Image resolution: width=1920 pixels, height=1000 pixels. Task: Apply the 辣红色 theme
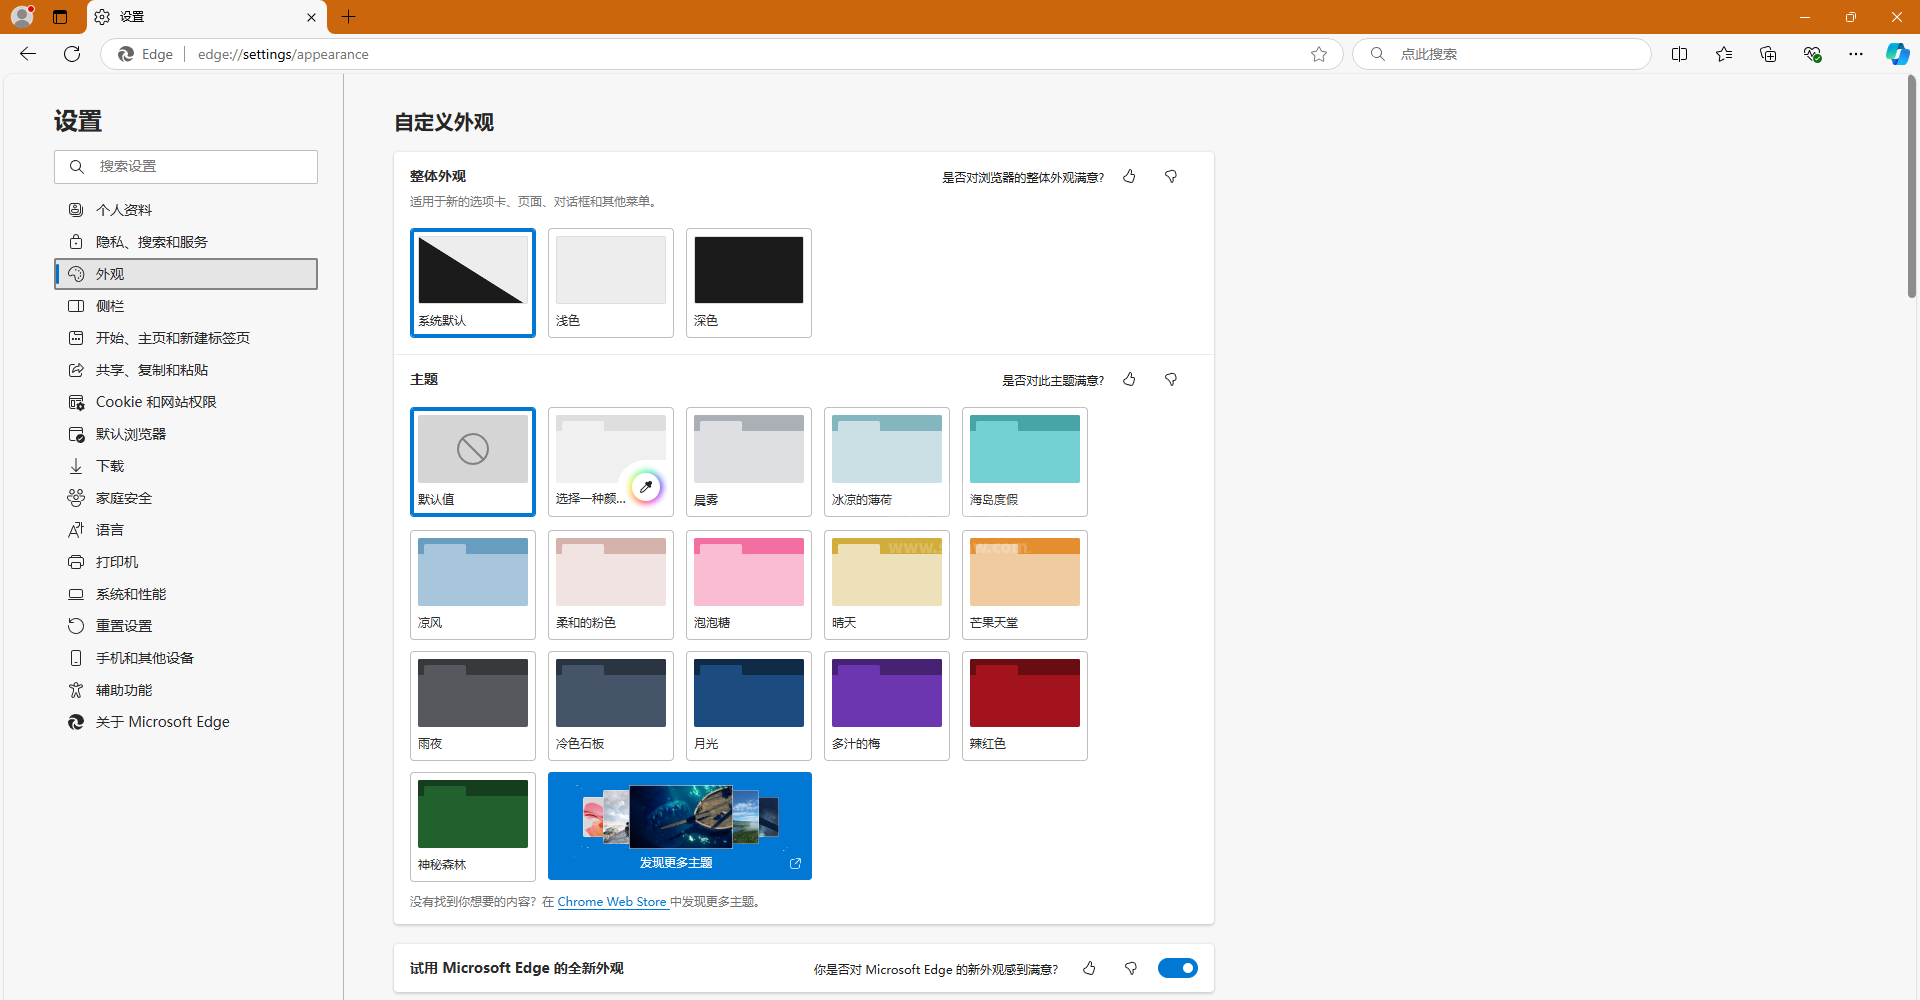[x=1025, y=706]
